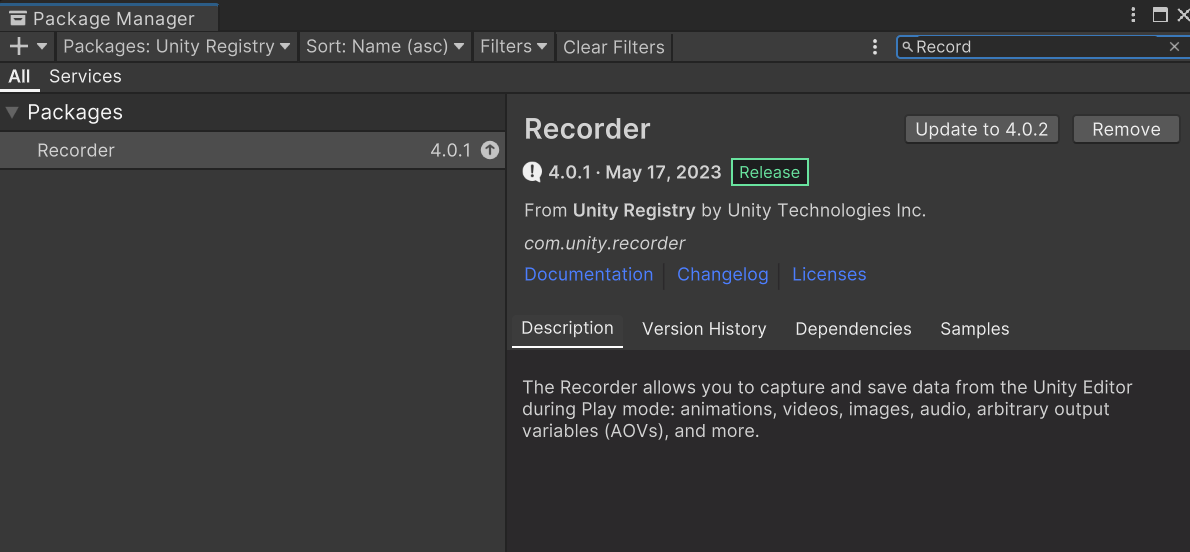Click the green Release tag

coord(770,172)
